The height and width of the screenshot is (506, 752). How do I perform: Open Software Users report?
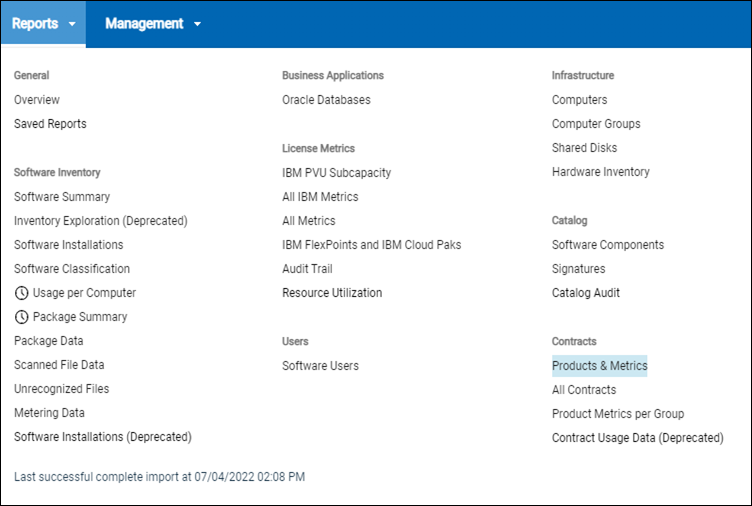coord(320,366)
